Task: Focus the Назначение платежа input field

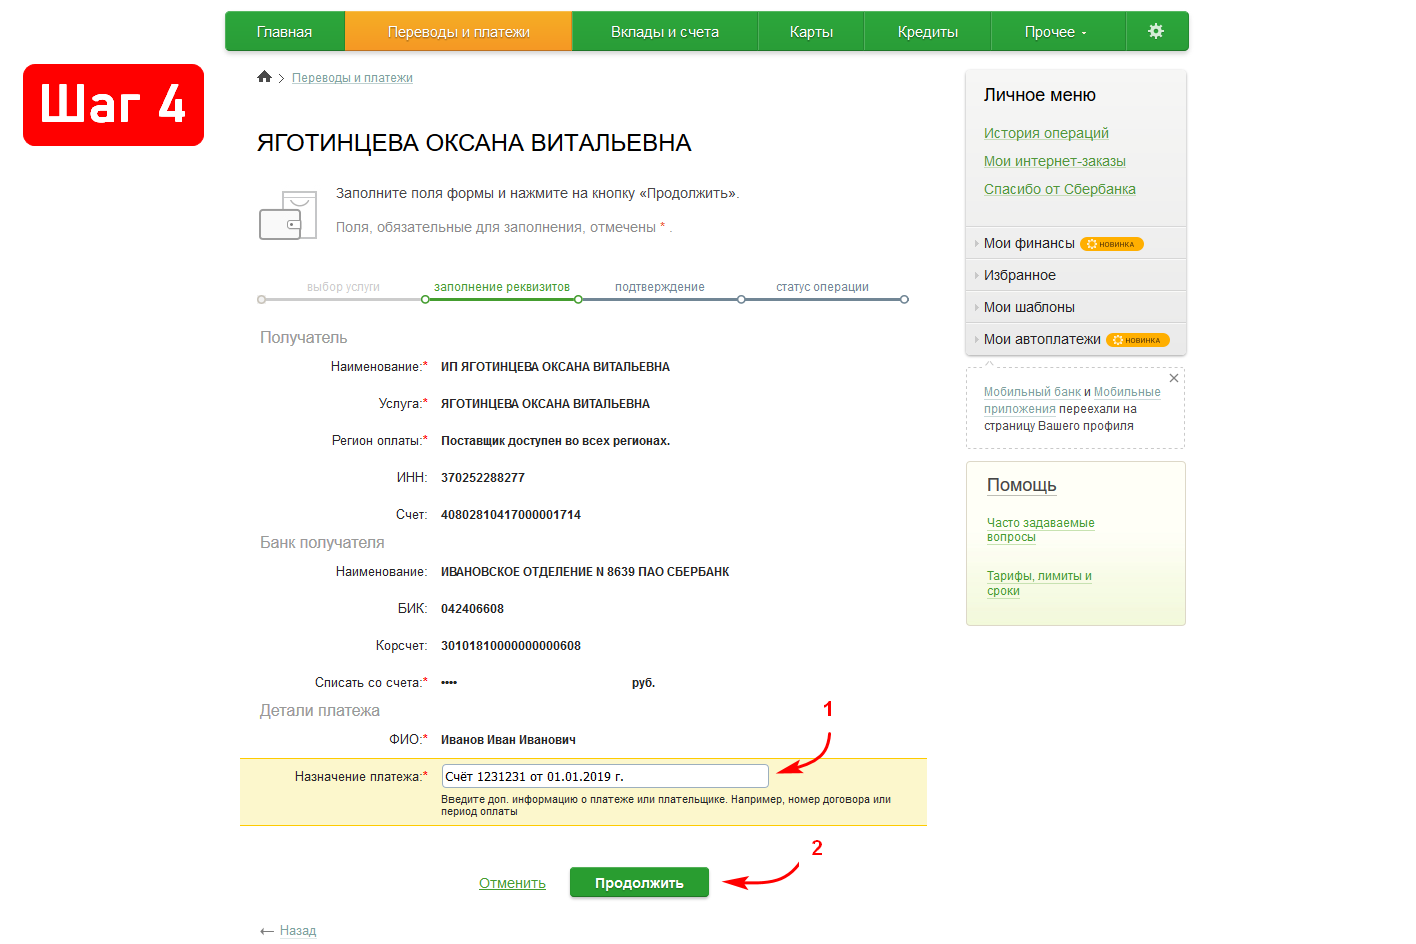Action: [x=604, y=776]
